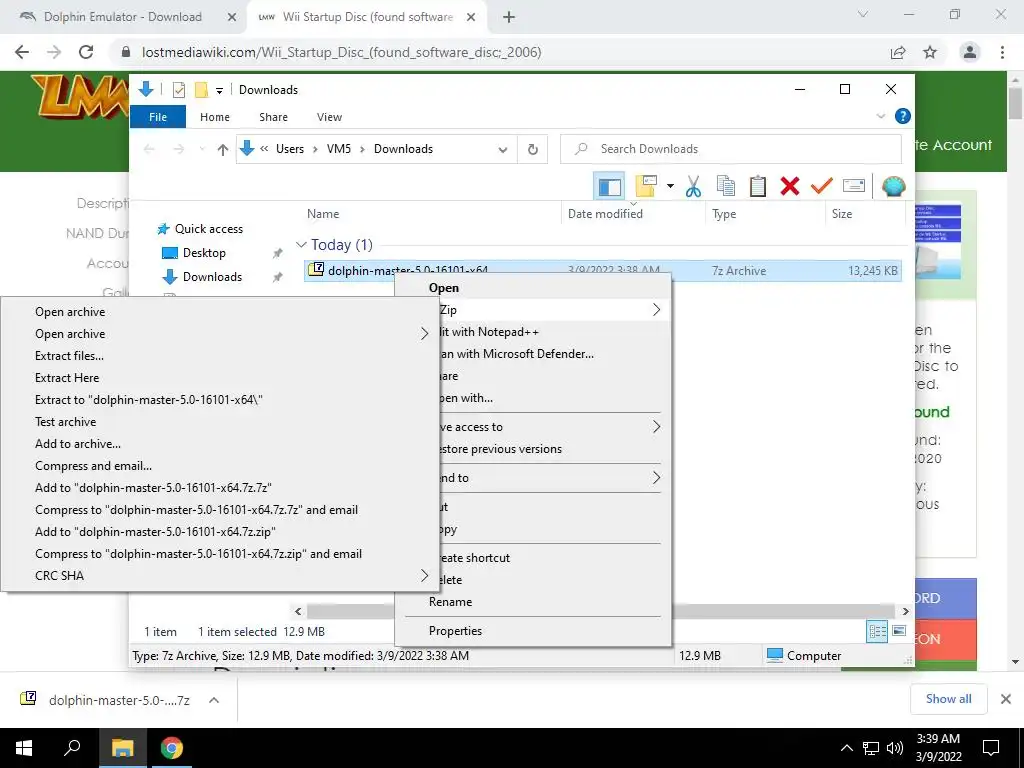This screenshot has width=1024, height=768.
Task: Click the Properties checkmark quick access icon
Action: 179,90
